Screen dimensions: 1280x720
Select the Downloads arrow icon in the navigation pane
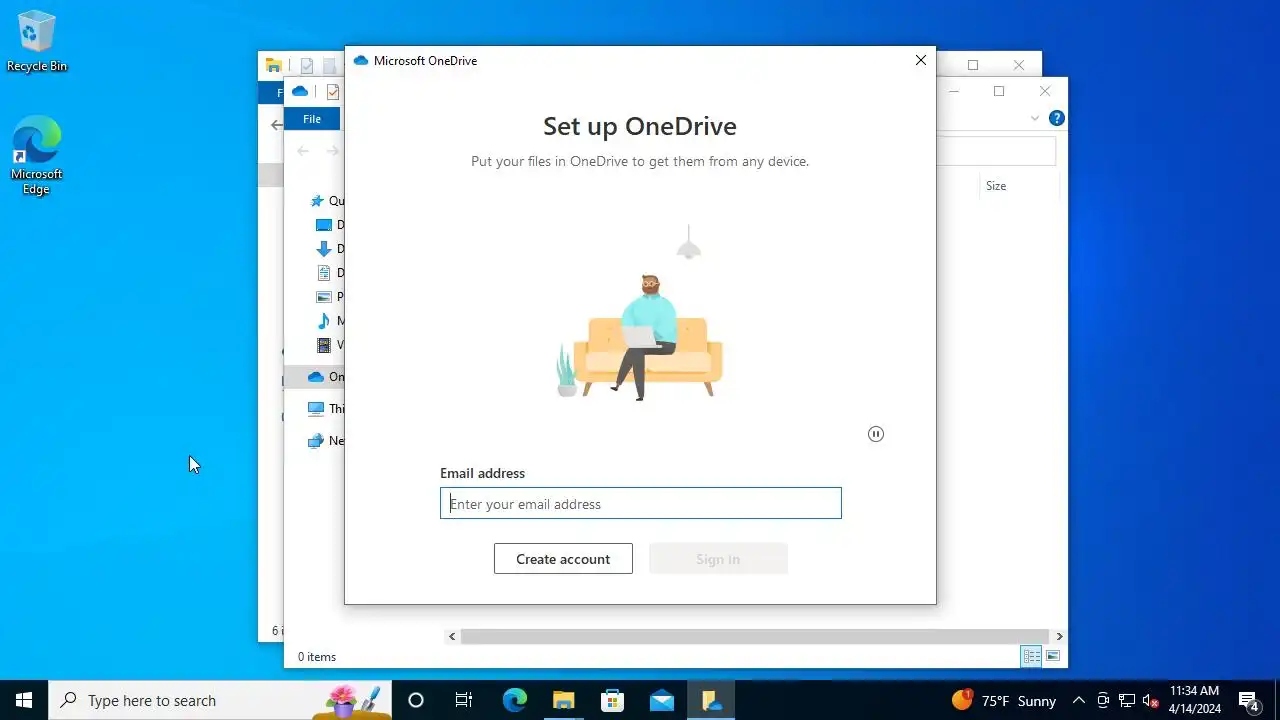(x=324, y=249)
